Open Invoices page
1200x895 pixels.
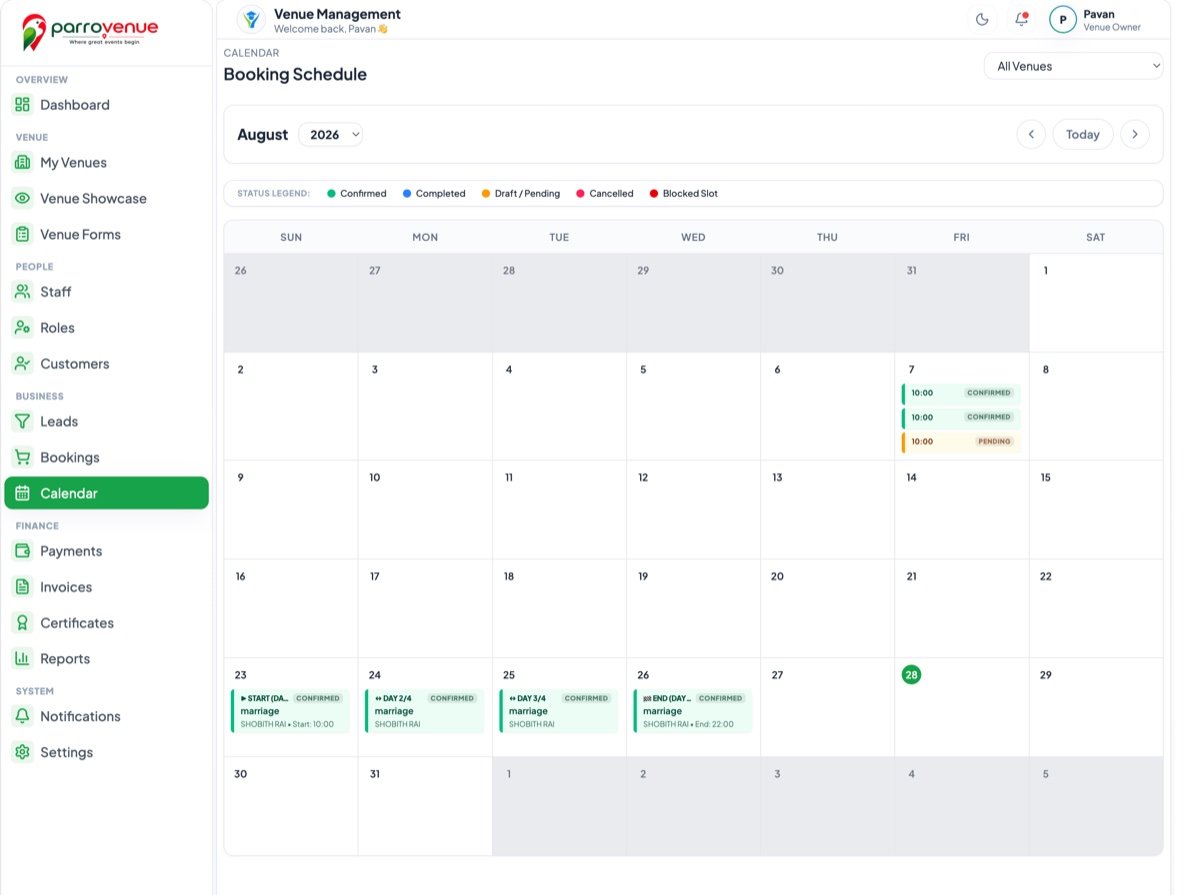106,587
